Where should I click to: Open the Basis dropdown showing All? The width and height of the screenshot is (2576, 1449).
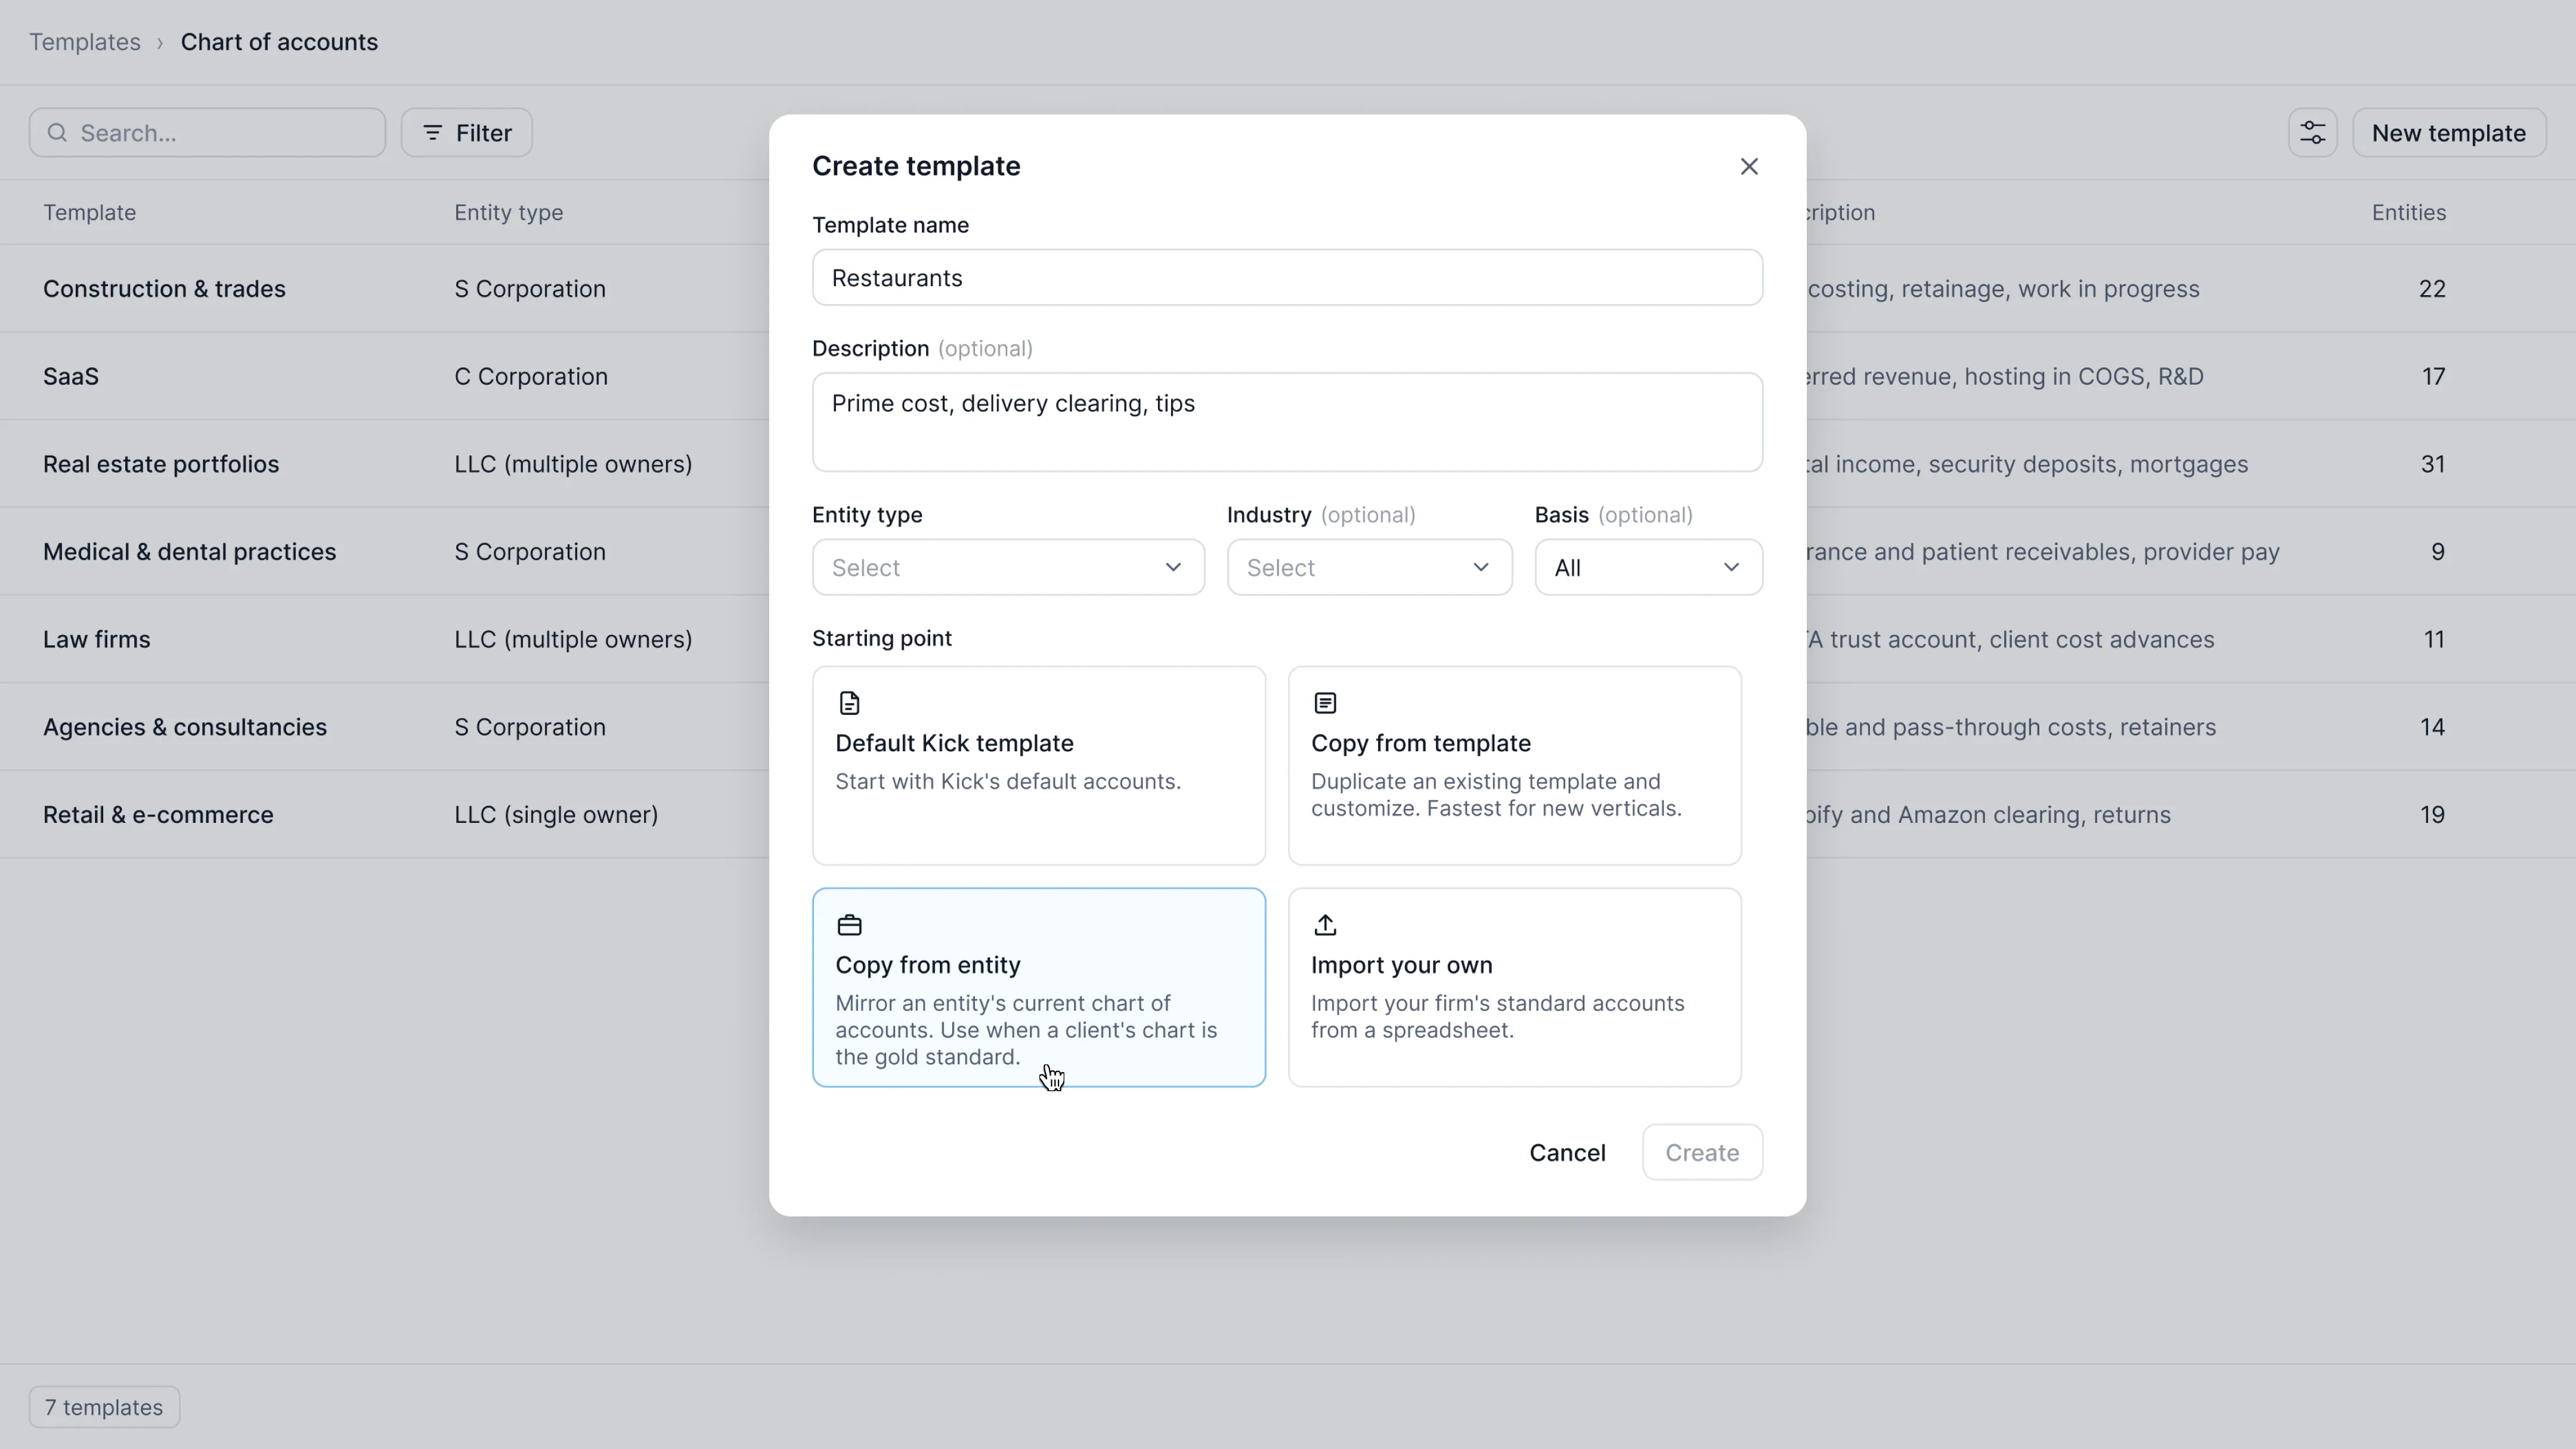pyautogui.click(x=1648, y=568)
